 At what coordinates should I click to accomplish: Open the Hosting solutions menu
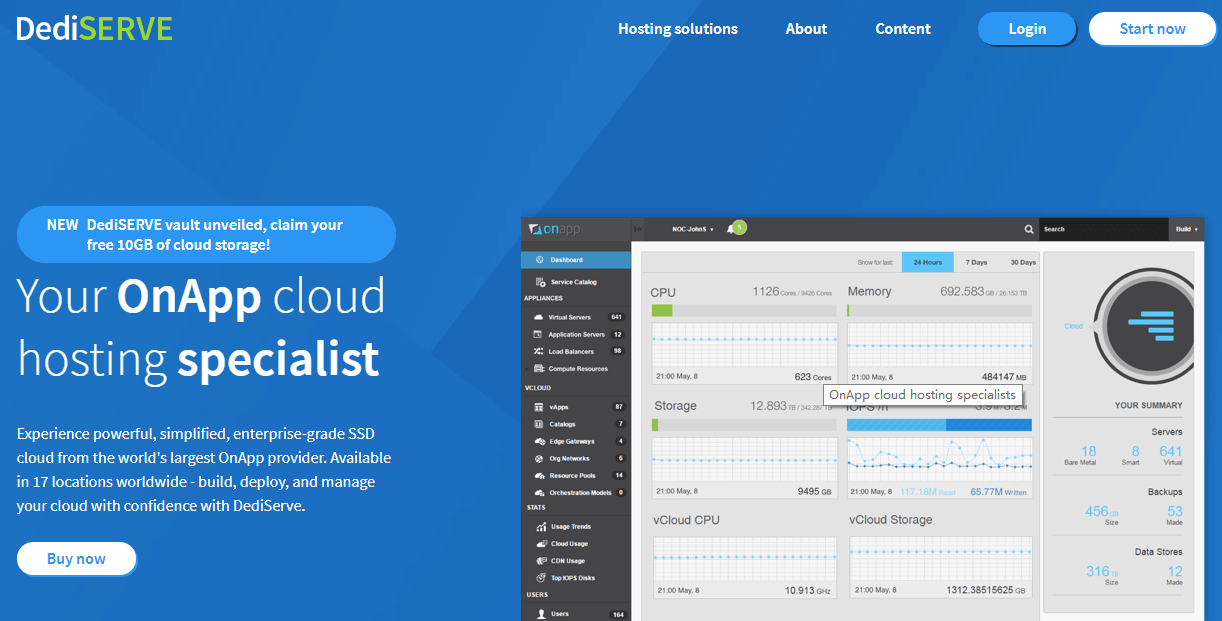click(x=678, y=29)
